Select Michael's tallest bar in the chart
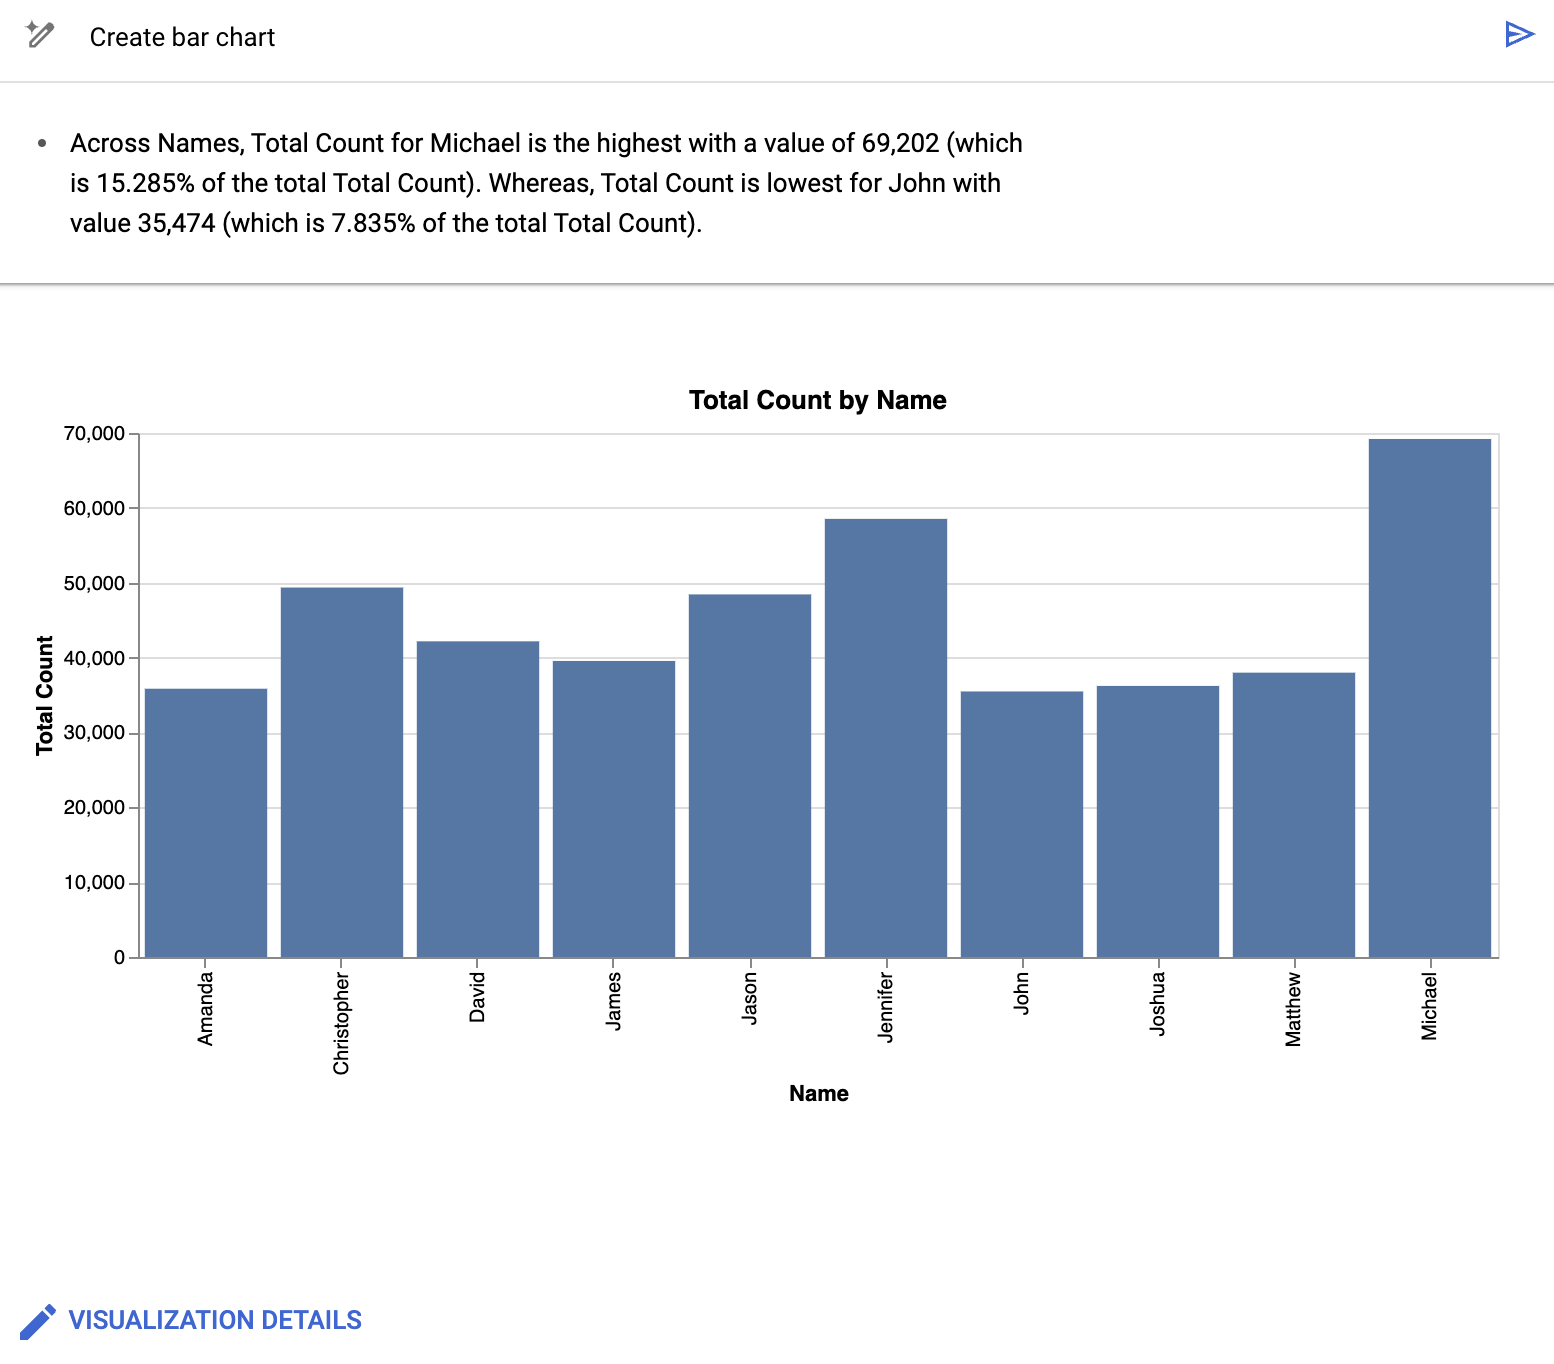The image size is (1554, 1364). tap(1430, 700)
